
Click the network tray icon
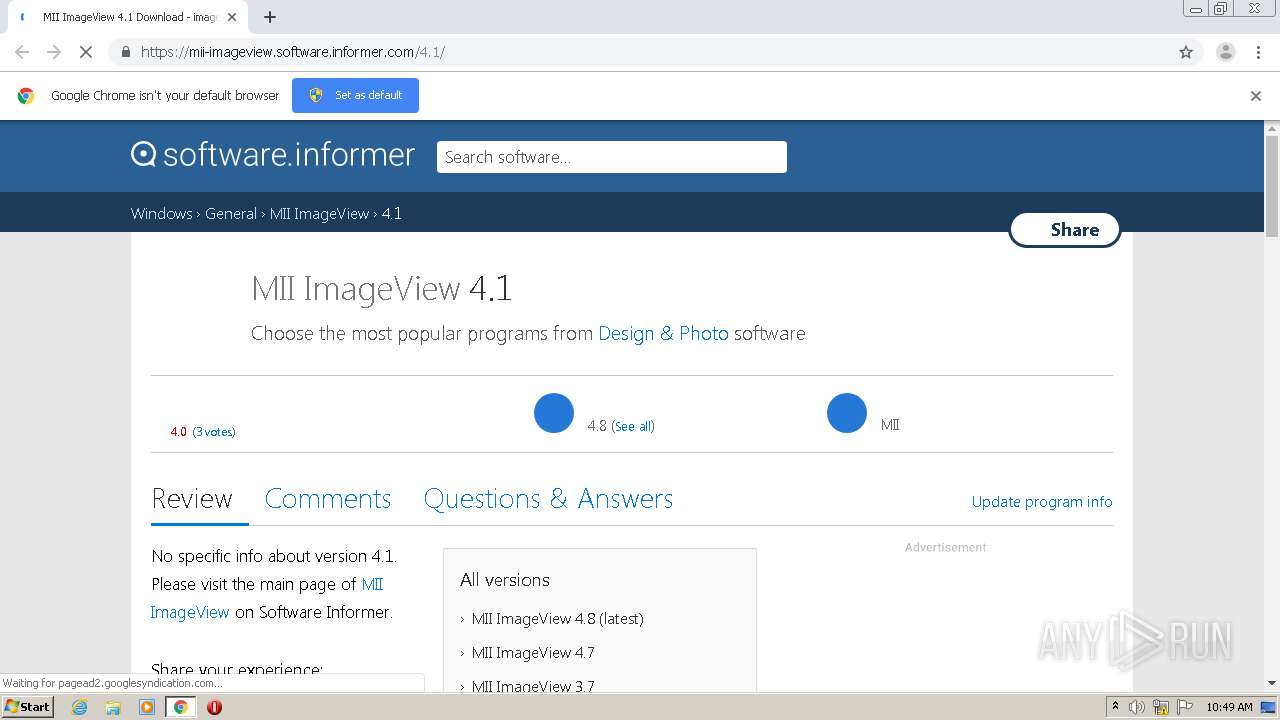coord(1161,707)
